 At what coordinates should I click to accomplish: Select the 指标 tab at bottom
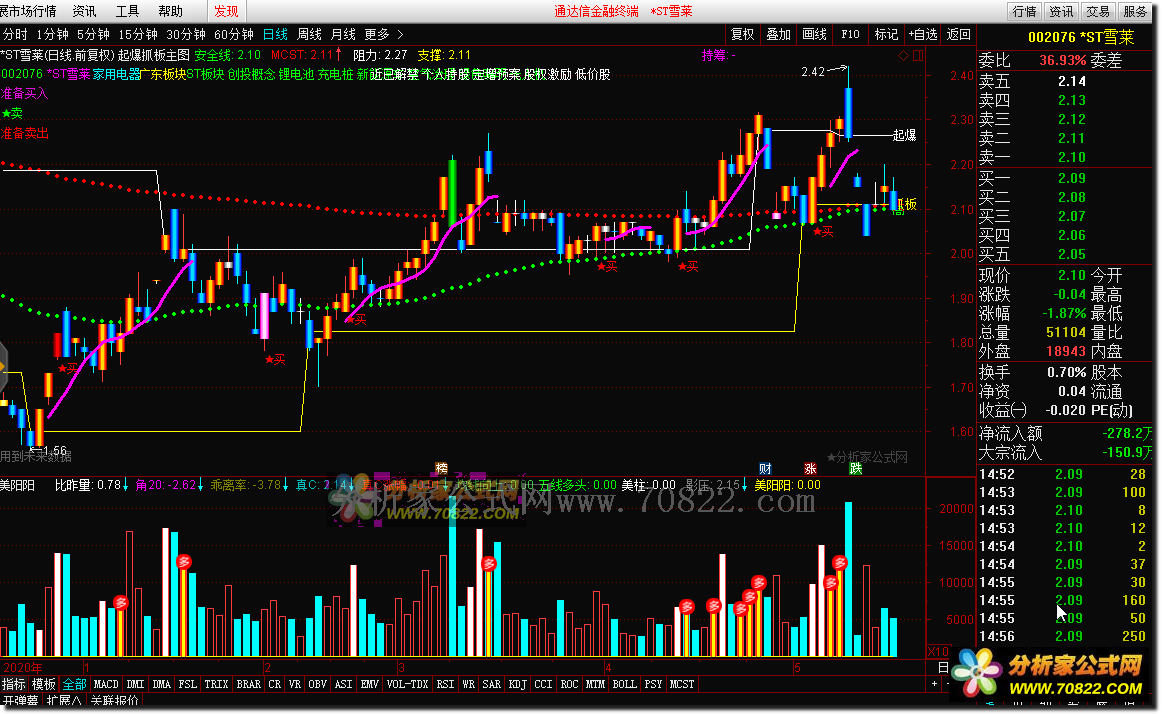click(x=14, y=684)
